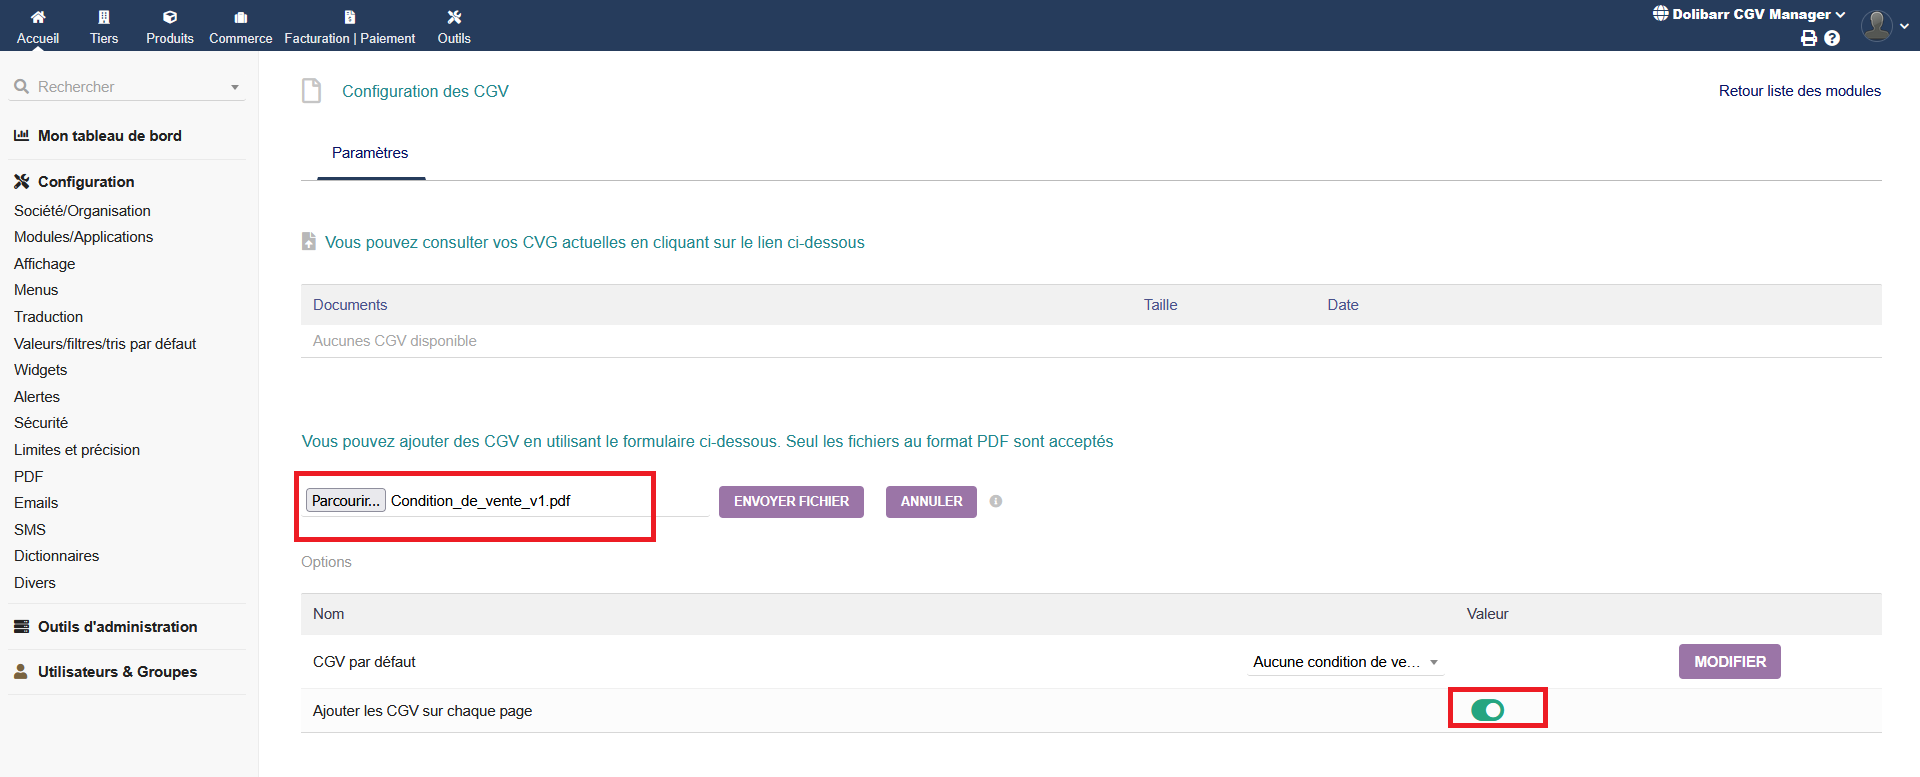
Task: Open the Produits cube icon
Action: 170,17
